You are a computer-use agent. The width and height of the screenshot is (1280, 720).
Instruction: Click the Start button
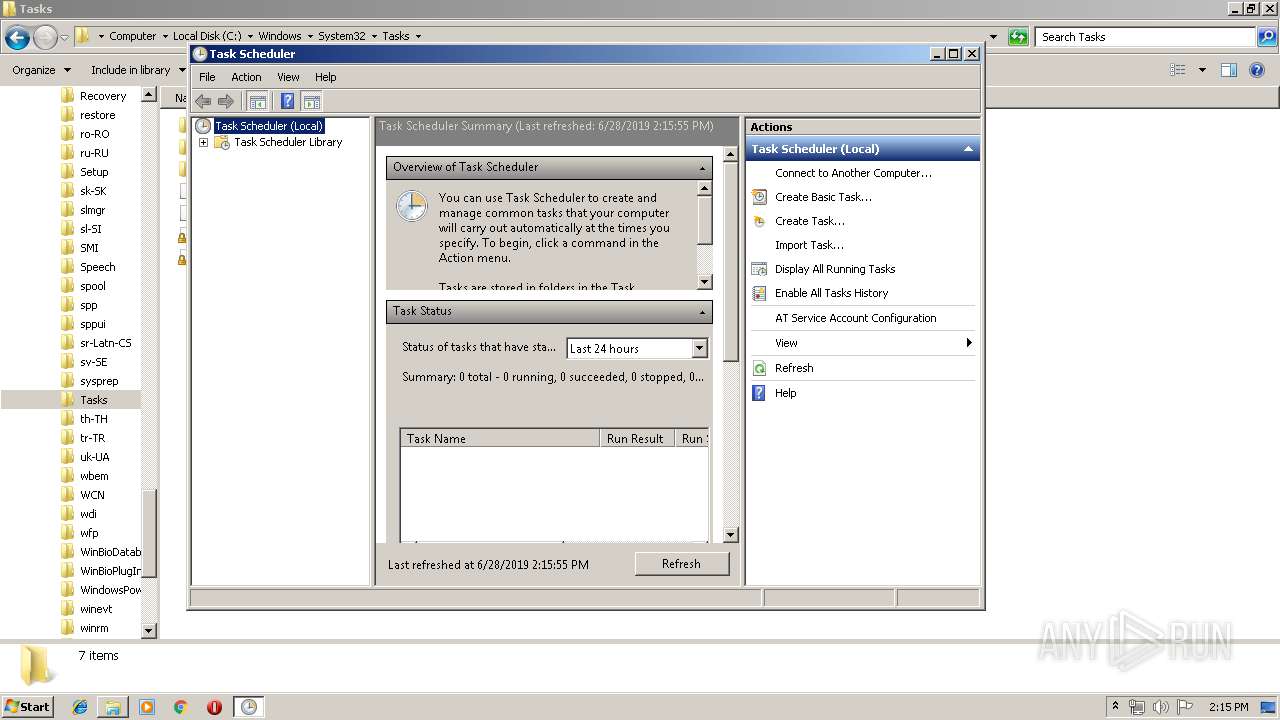coord(28,707)
